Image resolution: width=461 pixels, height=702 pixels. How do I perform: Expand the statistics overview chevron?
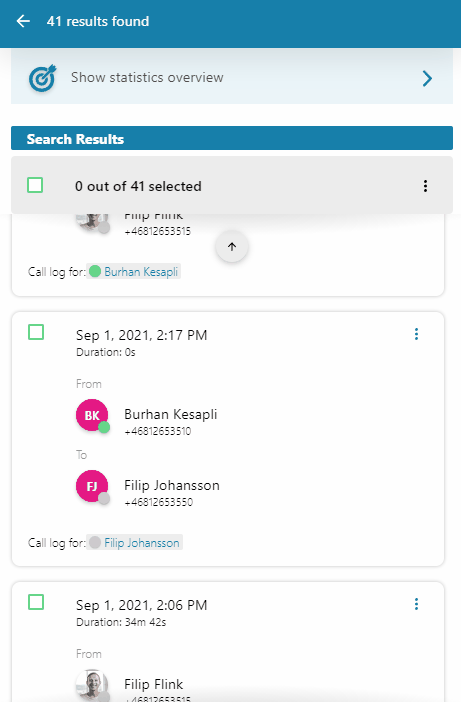pyautogui.click(x=427, y=78)
